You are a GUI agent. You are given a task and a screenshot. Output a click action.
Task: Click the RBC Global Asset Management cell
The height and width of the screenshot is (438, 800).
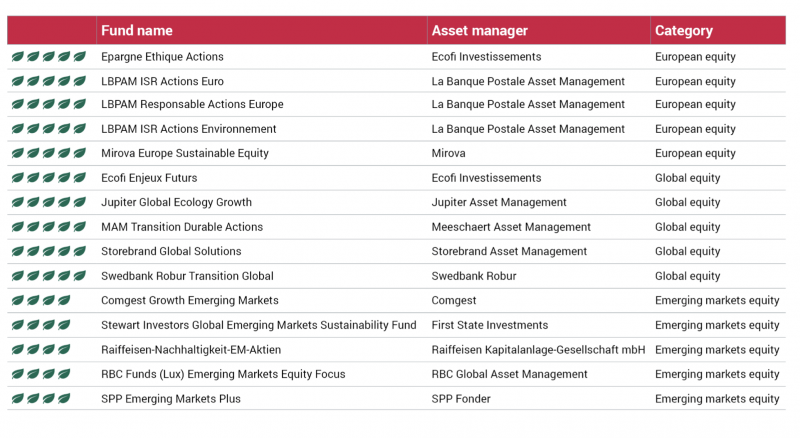pyautogui.click(x=509, y=374)
